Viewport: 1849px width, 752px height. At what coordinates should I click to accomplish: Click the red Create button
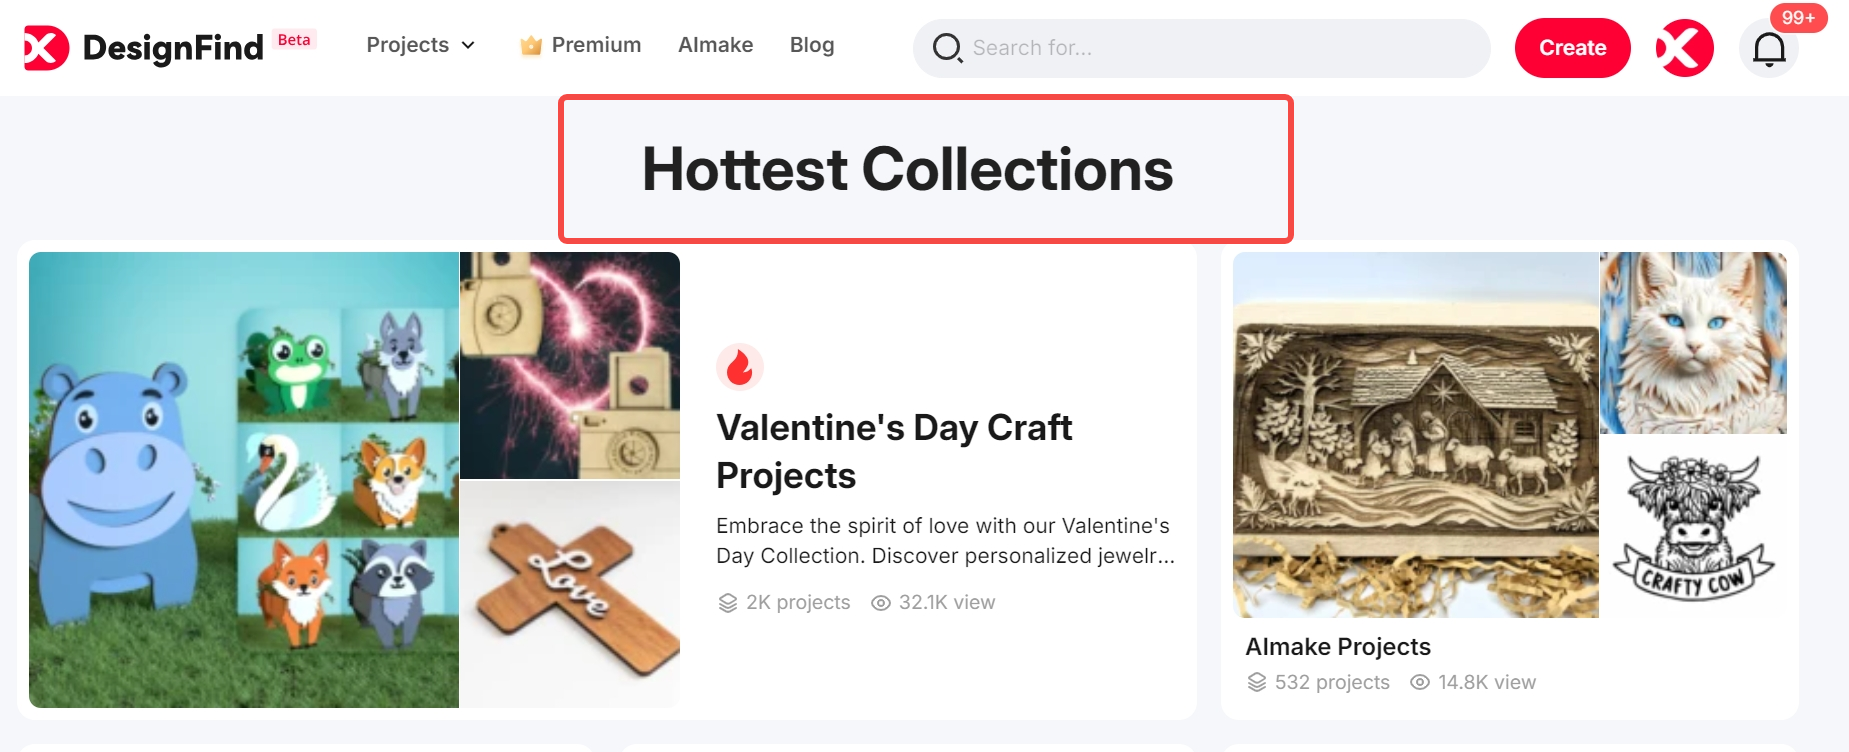(1573, 48)
